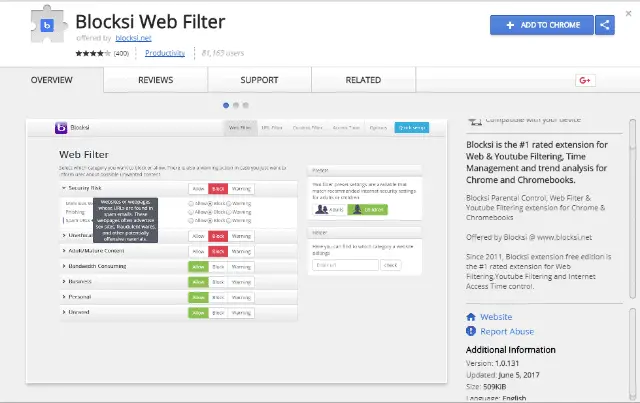Viewport: 640px width, 403px height.
Task: Click the Google+ icon button
Action: coord(585,80)
